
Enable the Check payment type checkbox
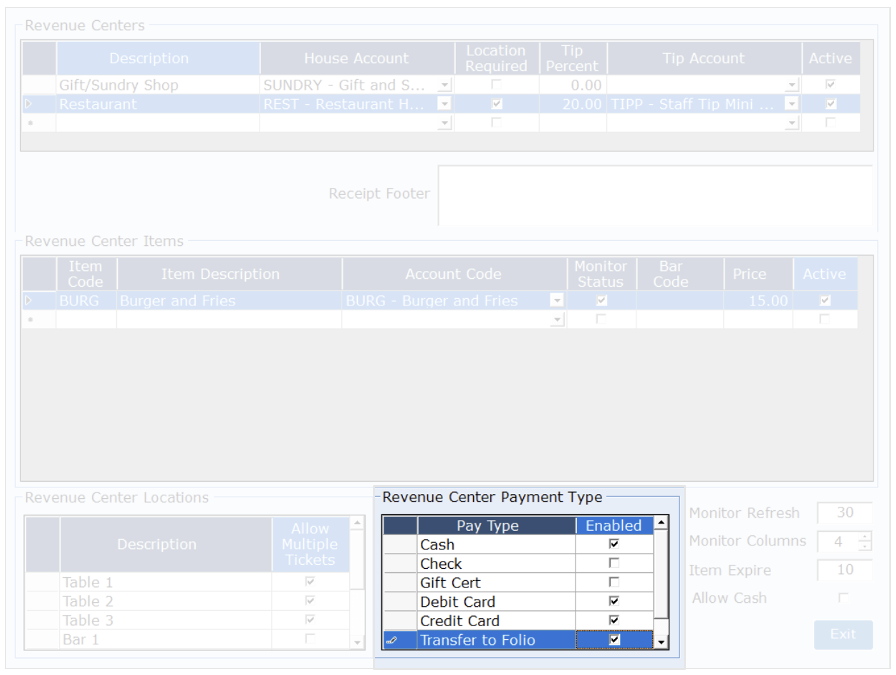pyautogui.click(x=614, y=564)
